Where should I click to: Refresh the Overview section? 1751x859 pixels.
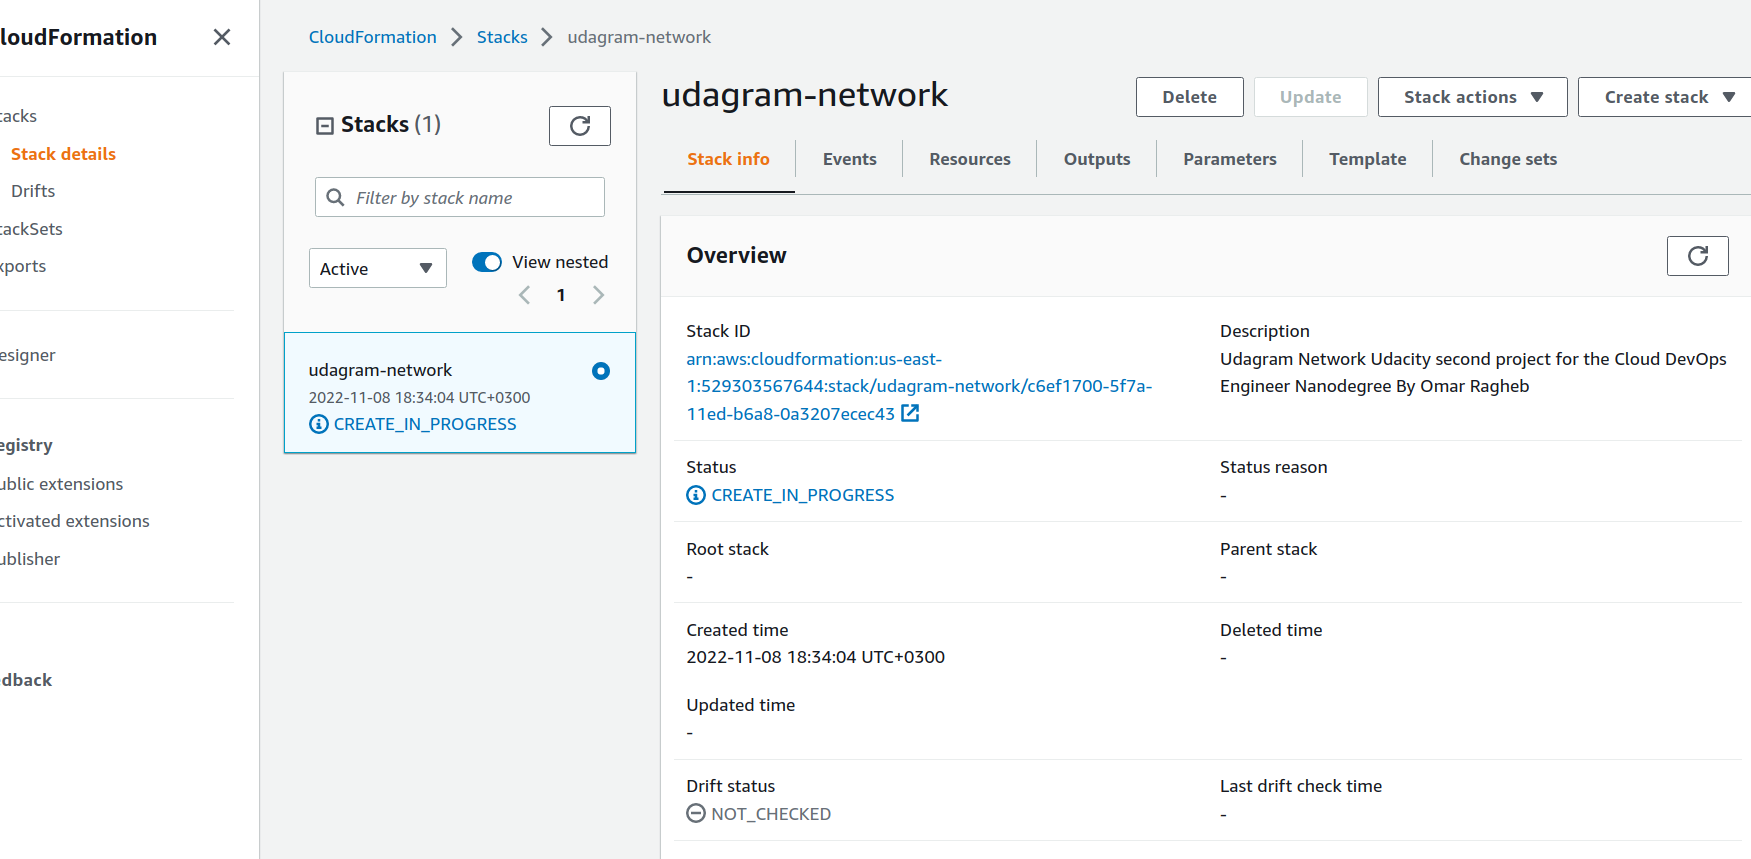(1698, 256)
